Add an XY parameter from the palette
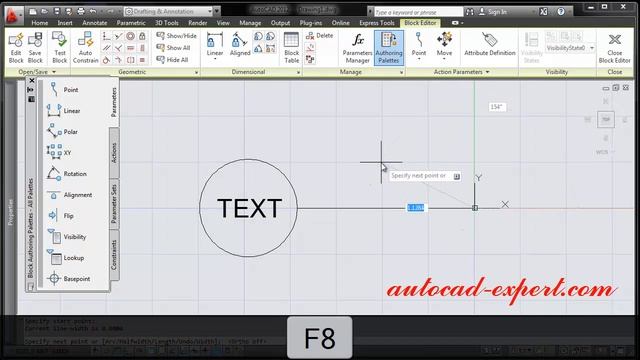Image resolution: width=640 pixels, height=360 pixels. pos(59,152)
